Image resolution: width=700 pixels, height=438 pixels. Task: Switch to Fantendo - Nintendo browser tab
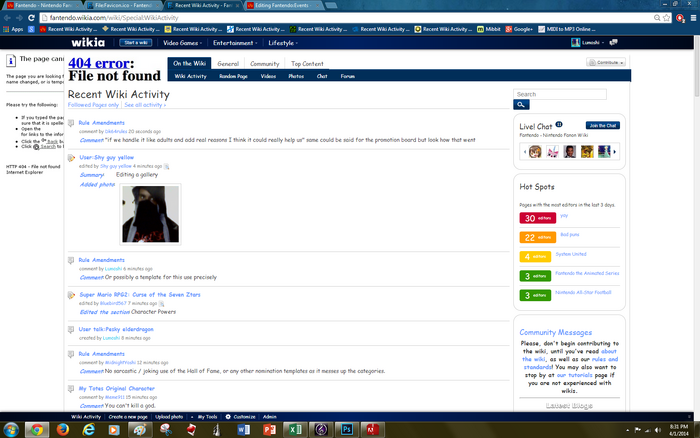[x=42, y=5]
